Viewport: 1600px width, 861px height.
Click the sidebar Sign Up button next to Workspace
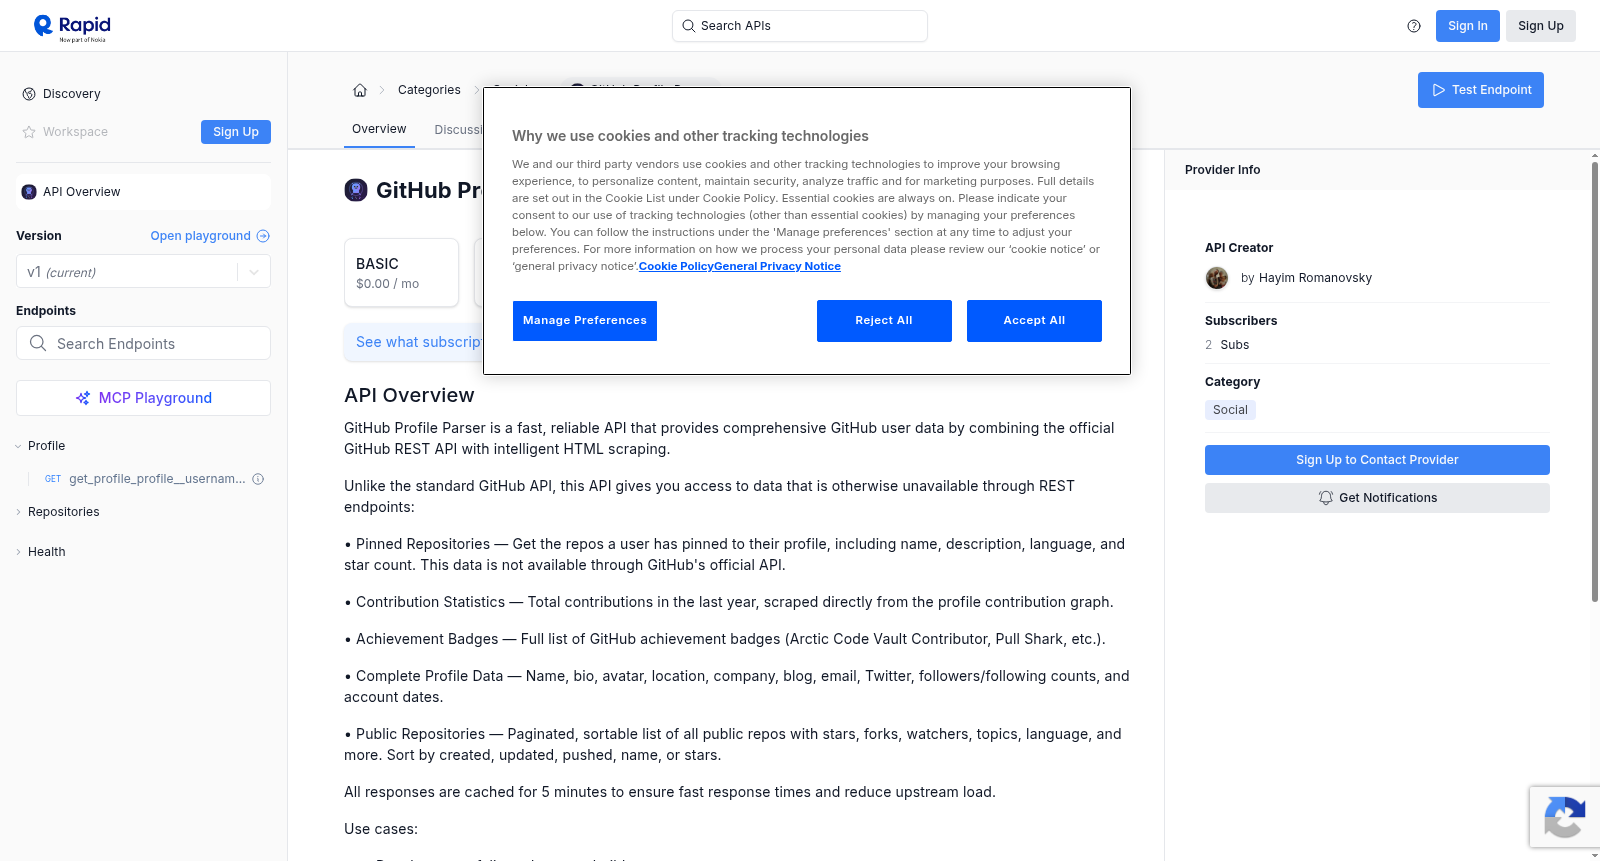(235, 132)
